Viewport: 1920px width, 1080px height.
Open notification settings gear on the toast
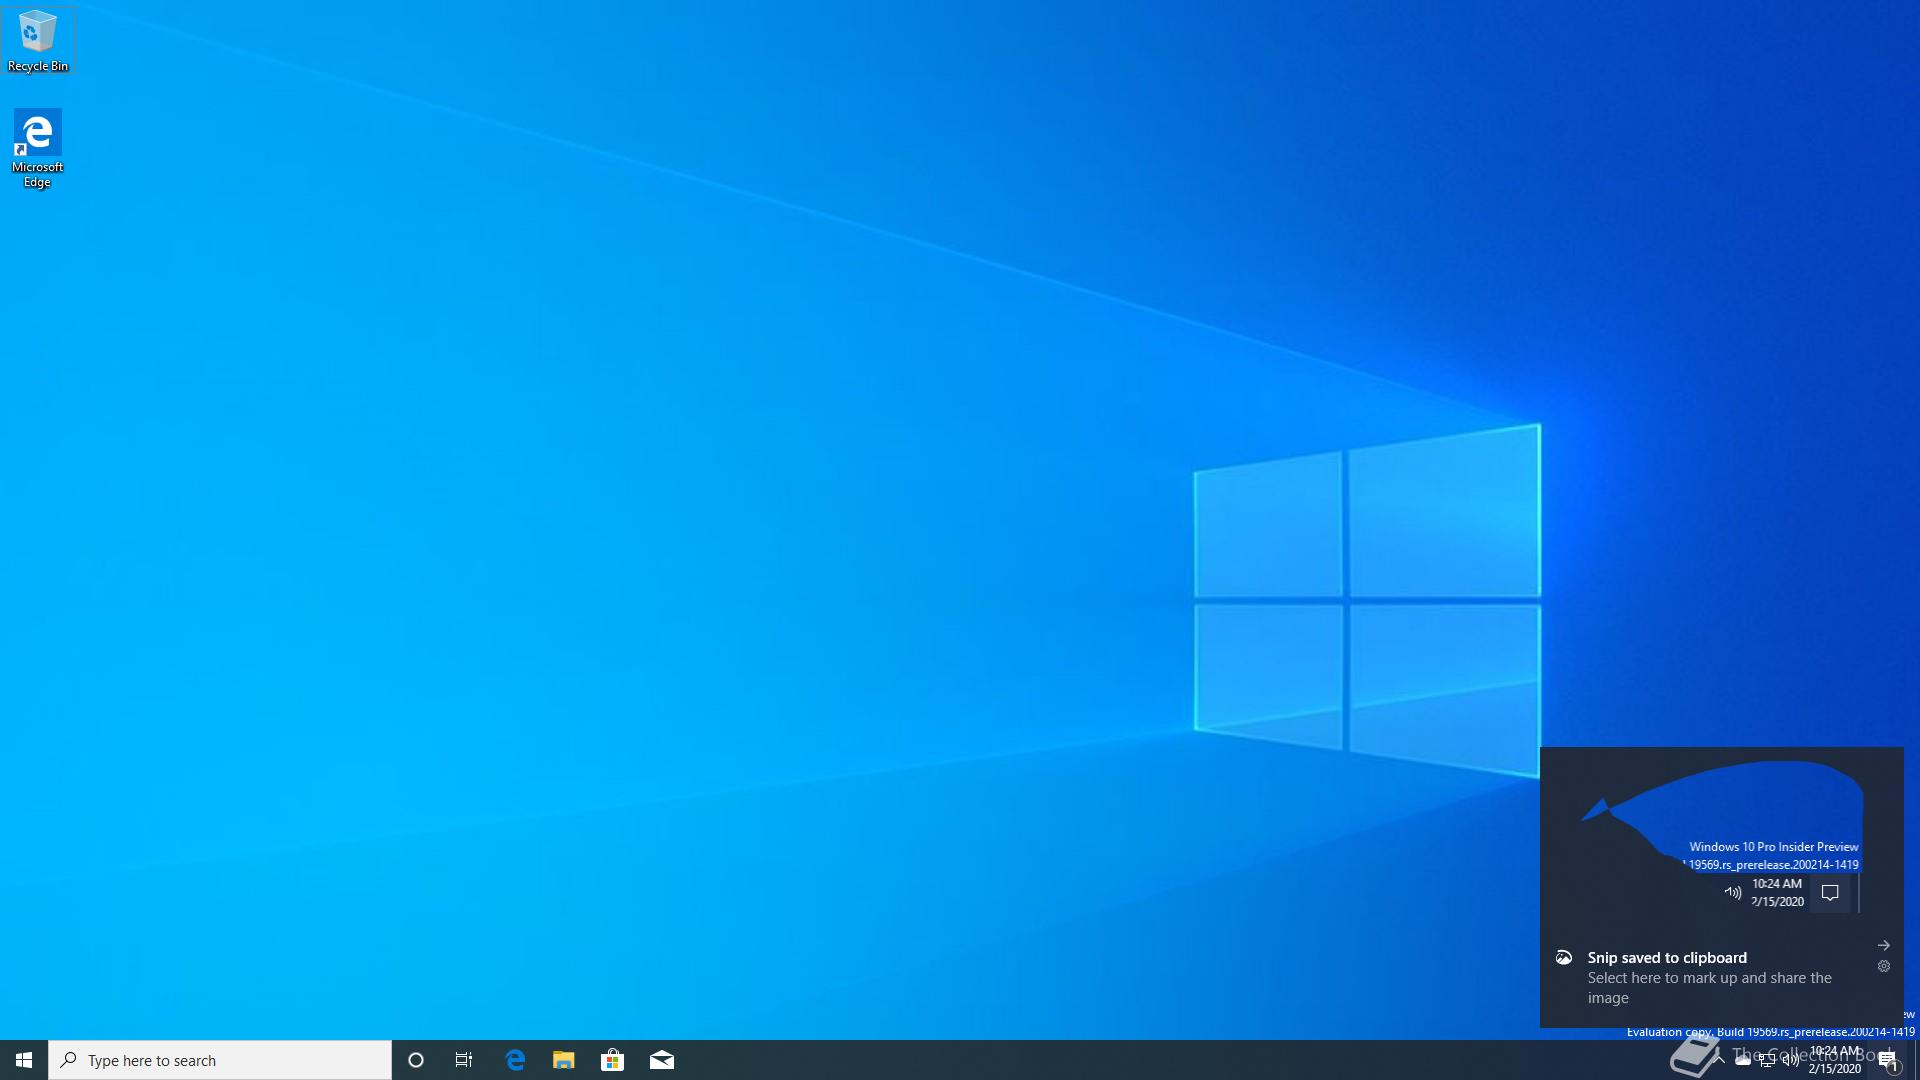pyautogui.click(x=1884, y=966)
